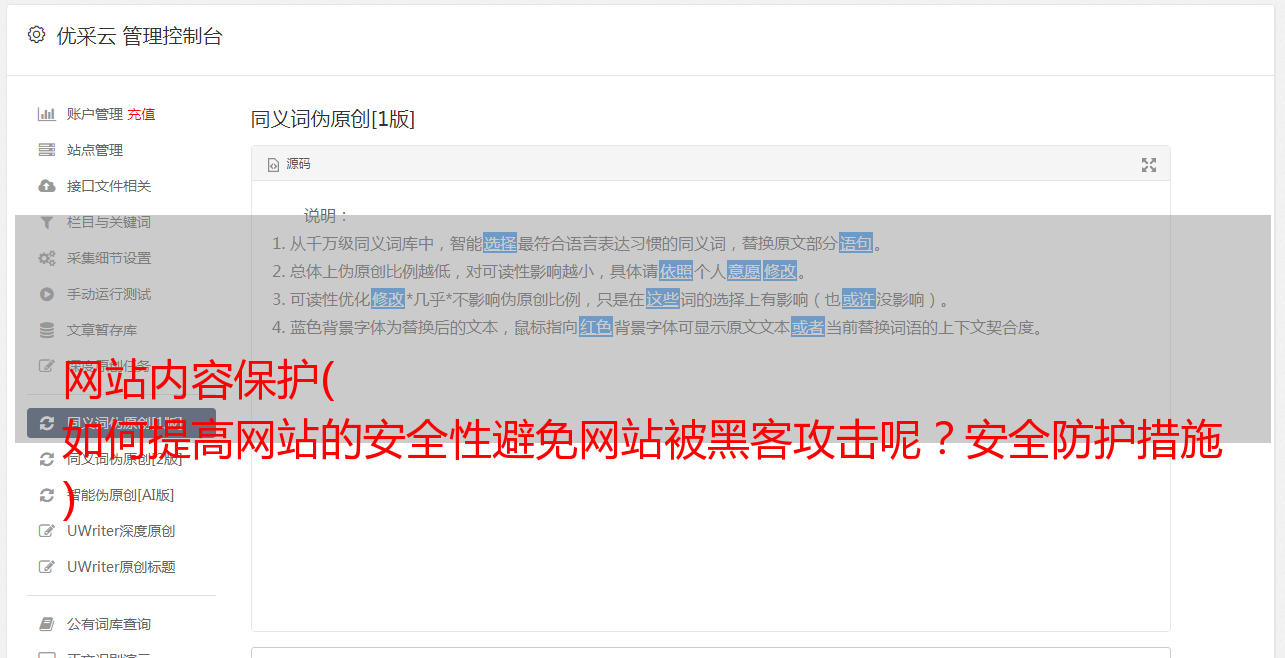This screenshot has width=1285, height=658.
Task: Click the refresh icon for 智能伪原创[AI版]
Action: (x=46, y=495)
